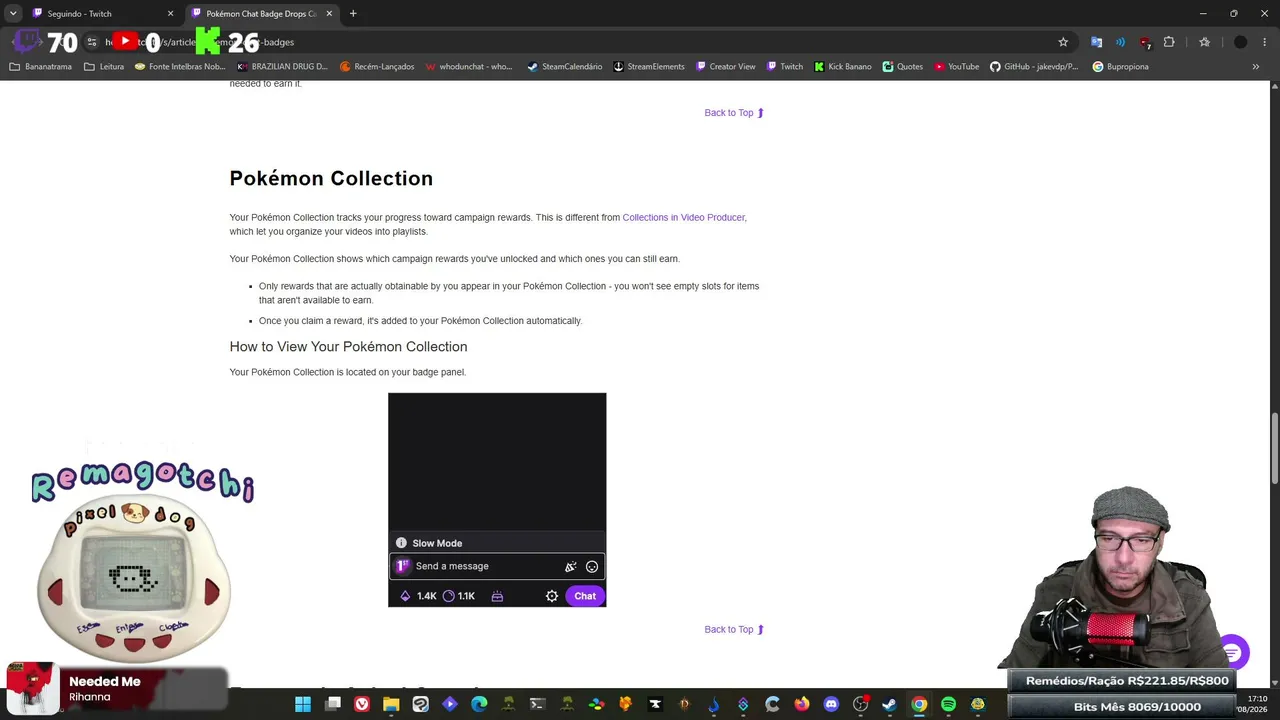Open chat settings gear icon
The image size is (1280, 720).
point(552,596)
